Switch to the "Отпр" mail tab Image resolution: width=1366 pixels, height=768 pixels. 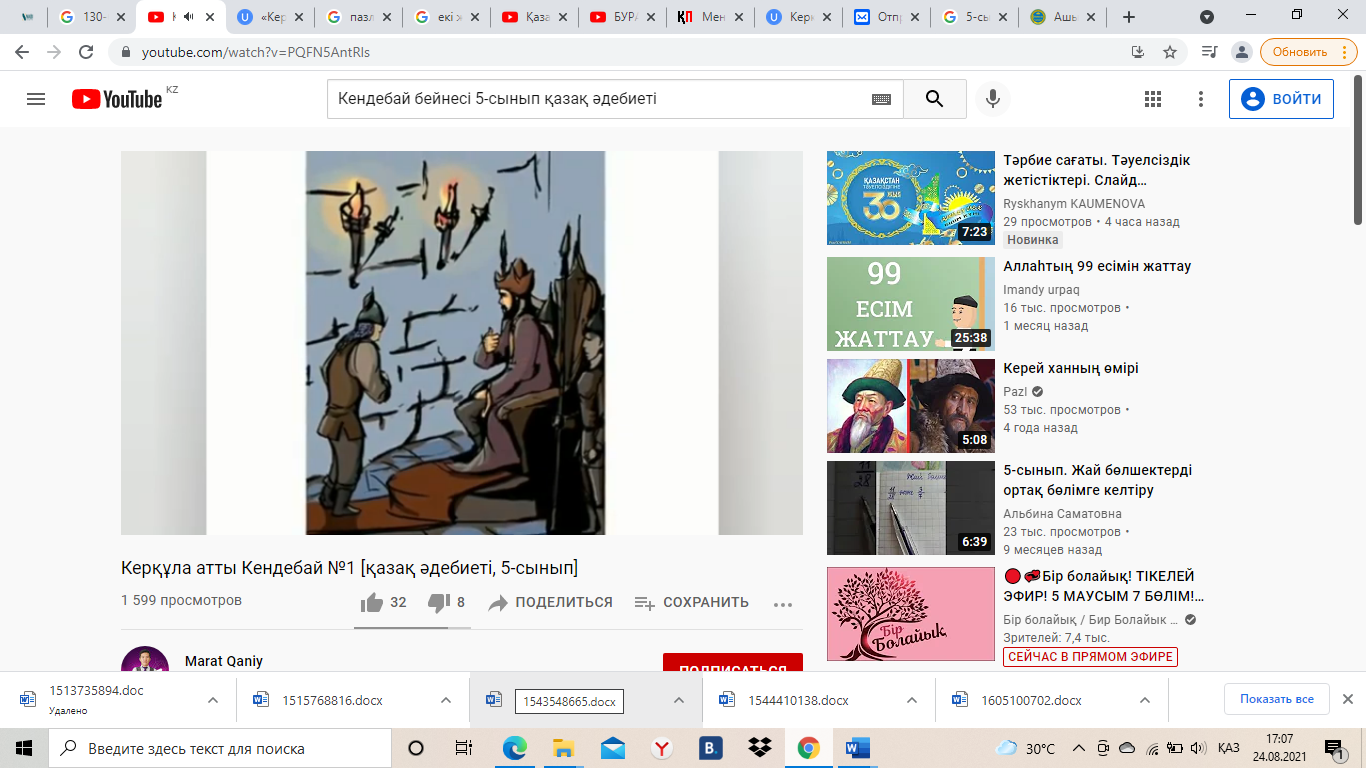pyautogui.click(x=887, y=17)
